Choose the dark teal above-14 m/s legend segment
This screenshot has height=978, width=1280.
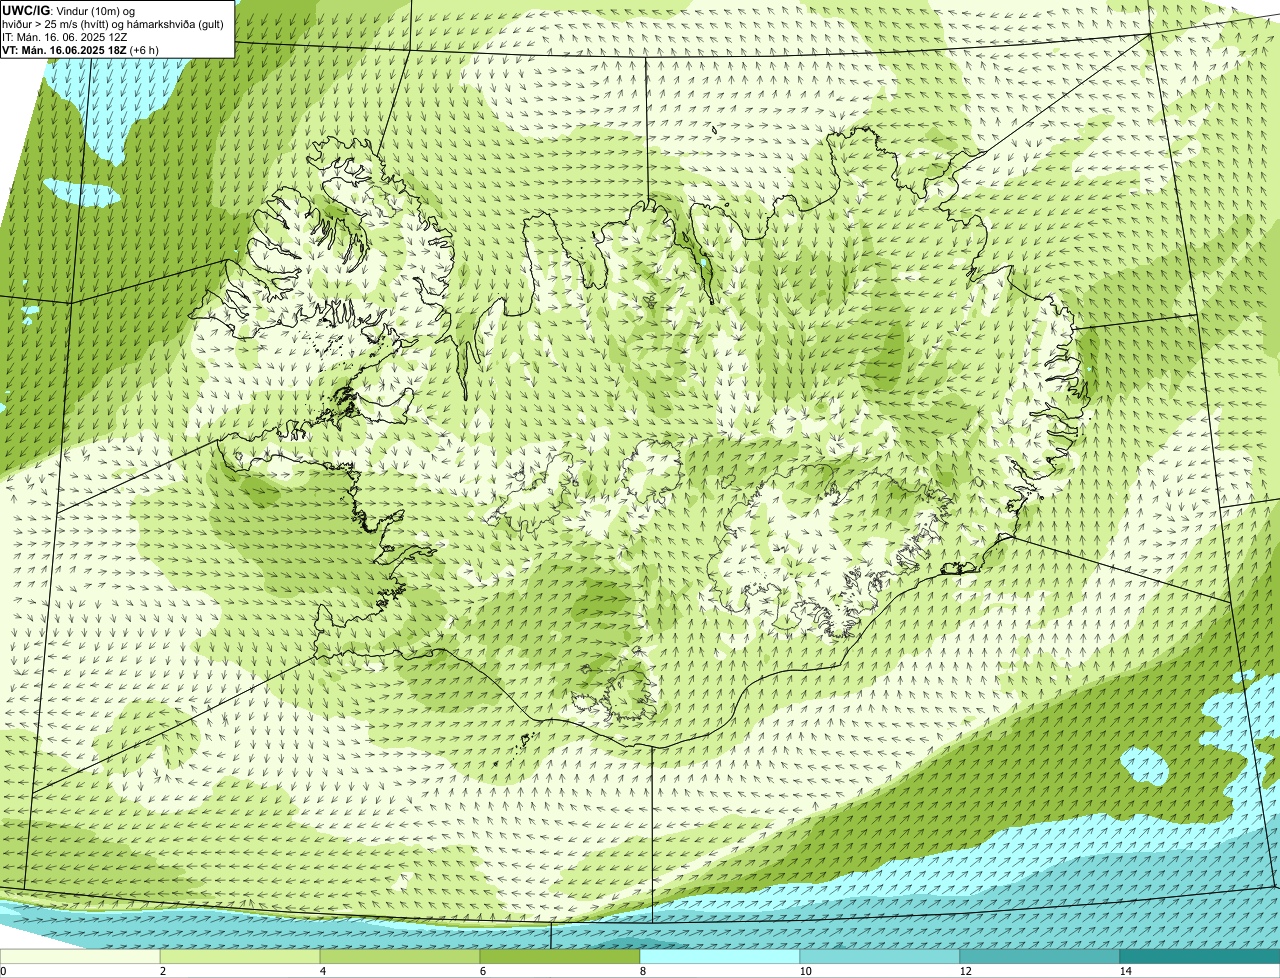(1200, 956)
